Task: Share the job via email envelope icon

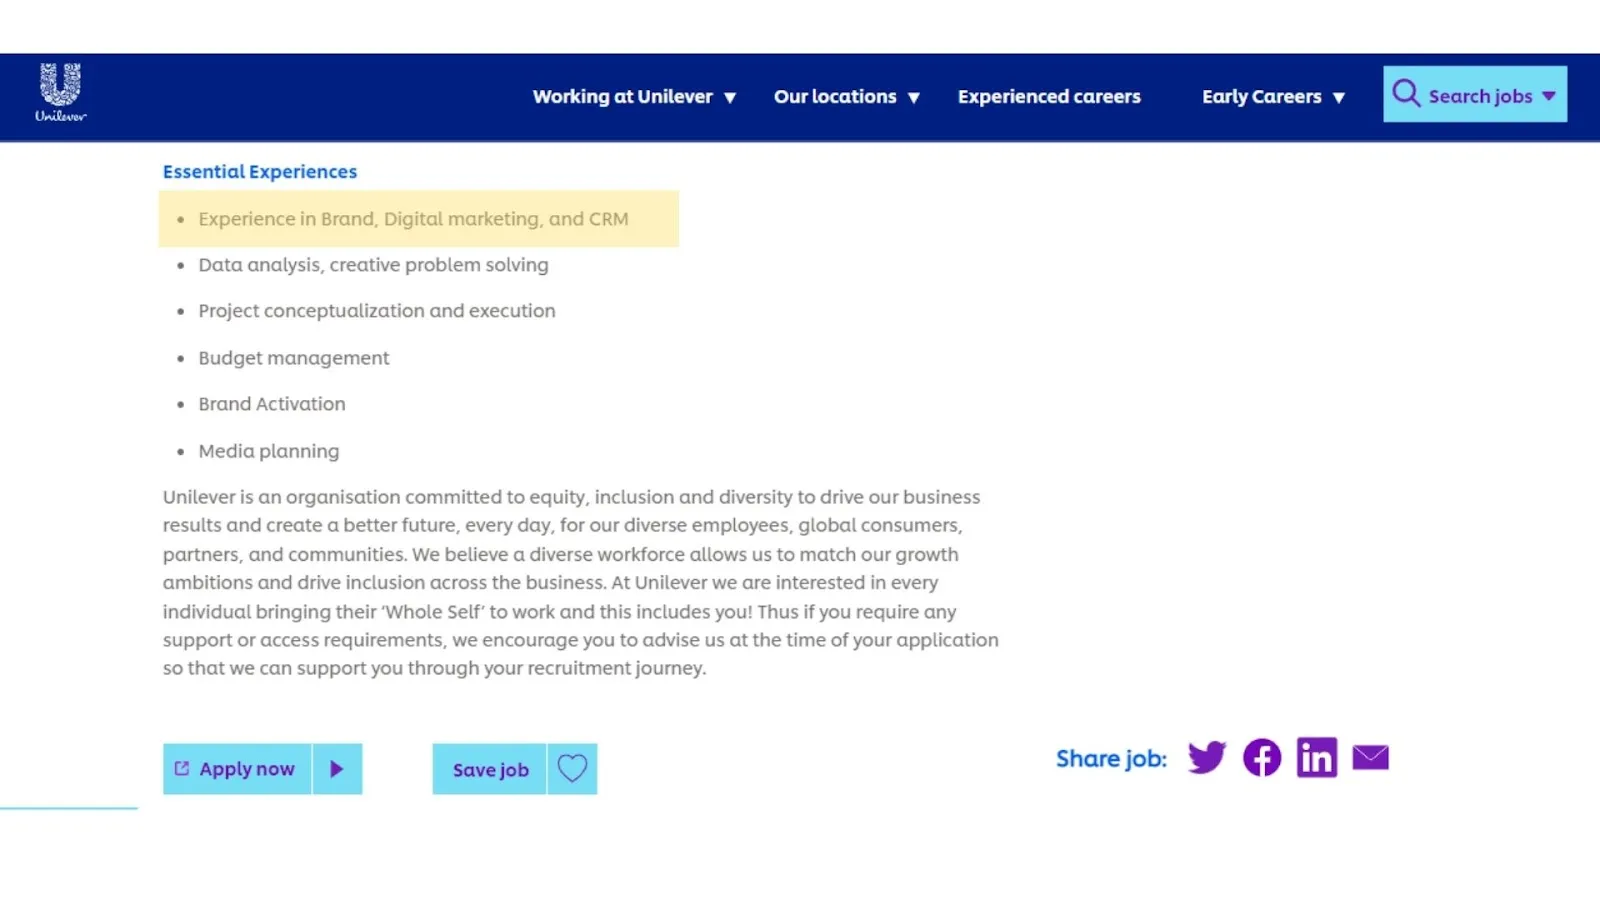Action: [1370, 758]
